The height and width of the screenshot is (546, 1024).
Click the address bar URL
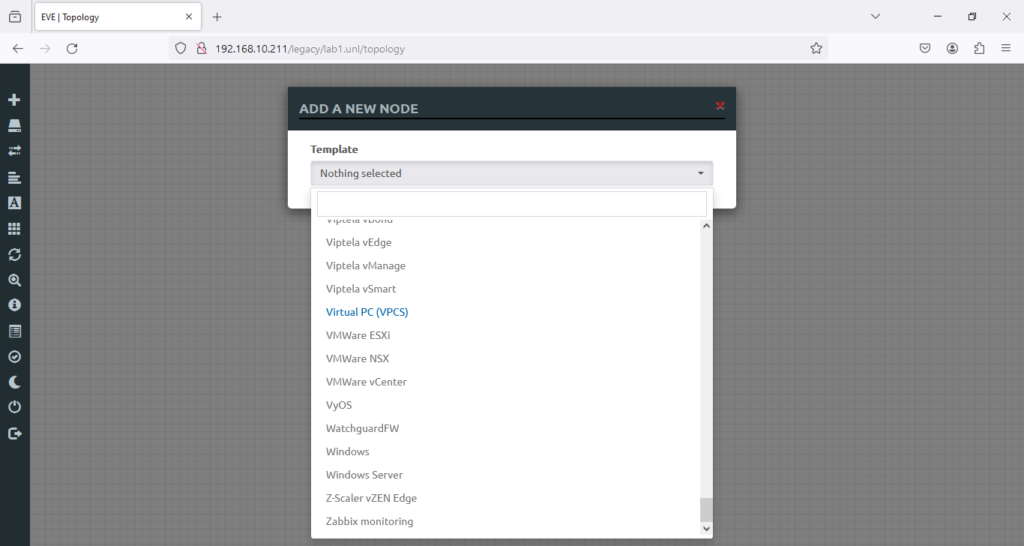pyautogui.click(x=310, y=49)
